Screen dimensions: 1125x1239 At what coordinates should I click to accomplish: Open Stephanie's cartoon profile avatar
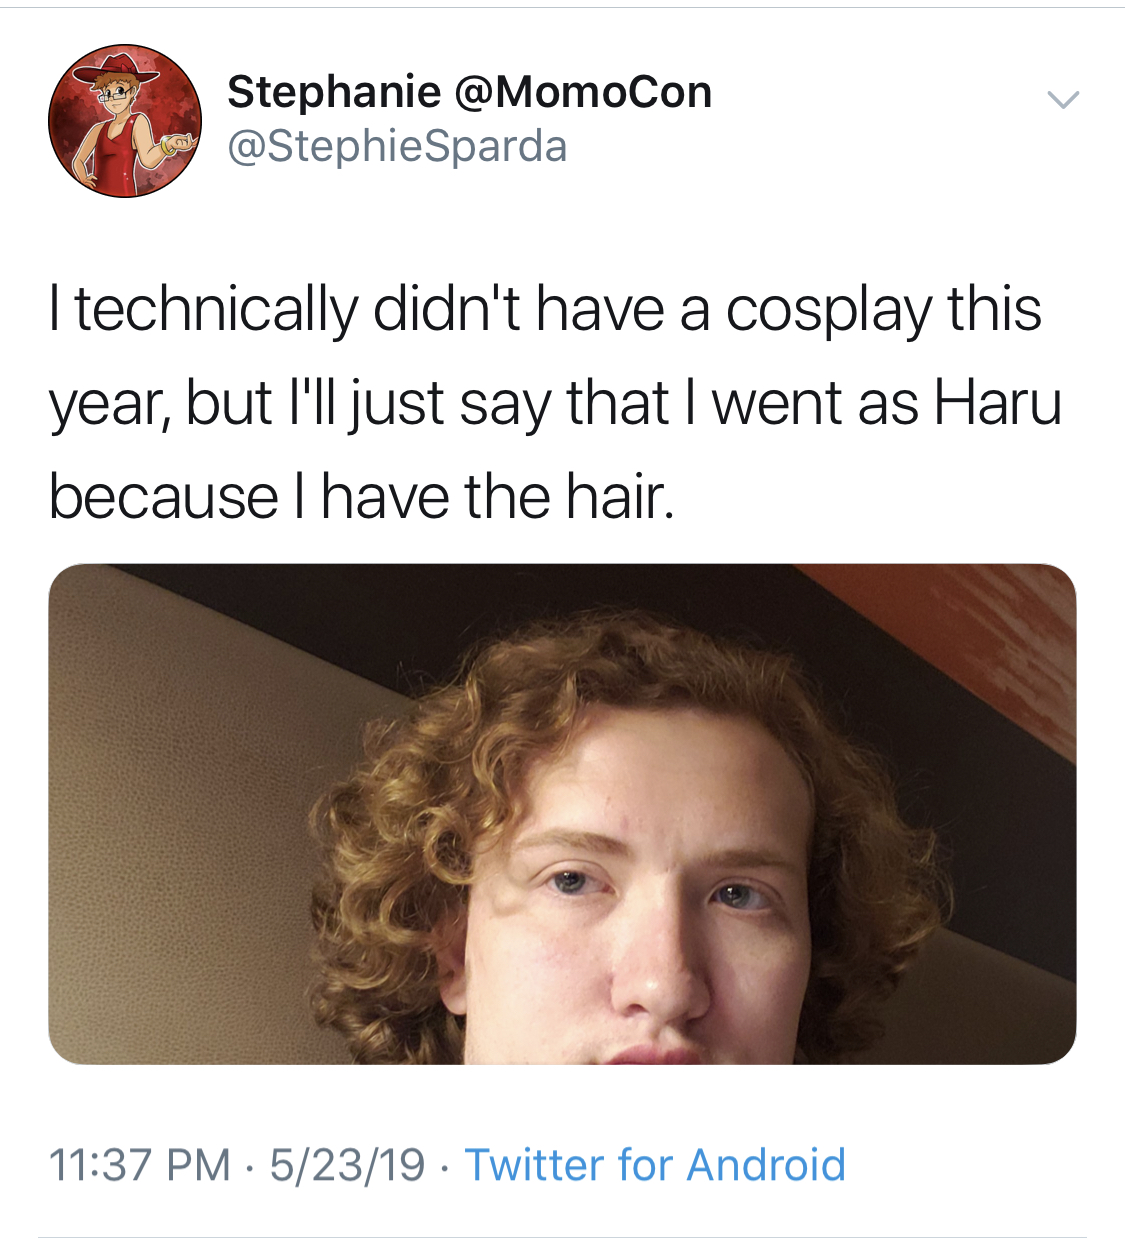(x=125, y=121)
